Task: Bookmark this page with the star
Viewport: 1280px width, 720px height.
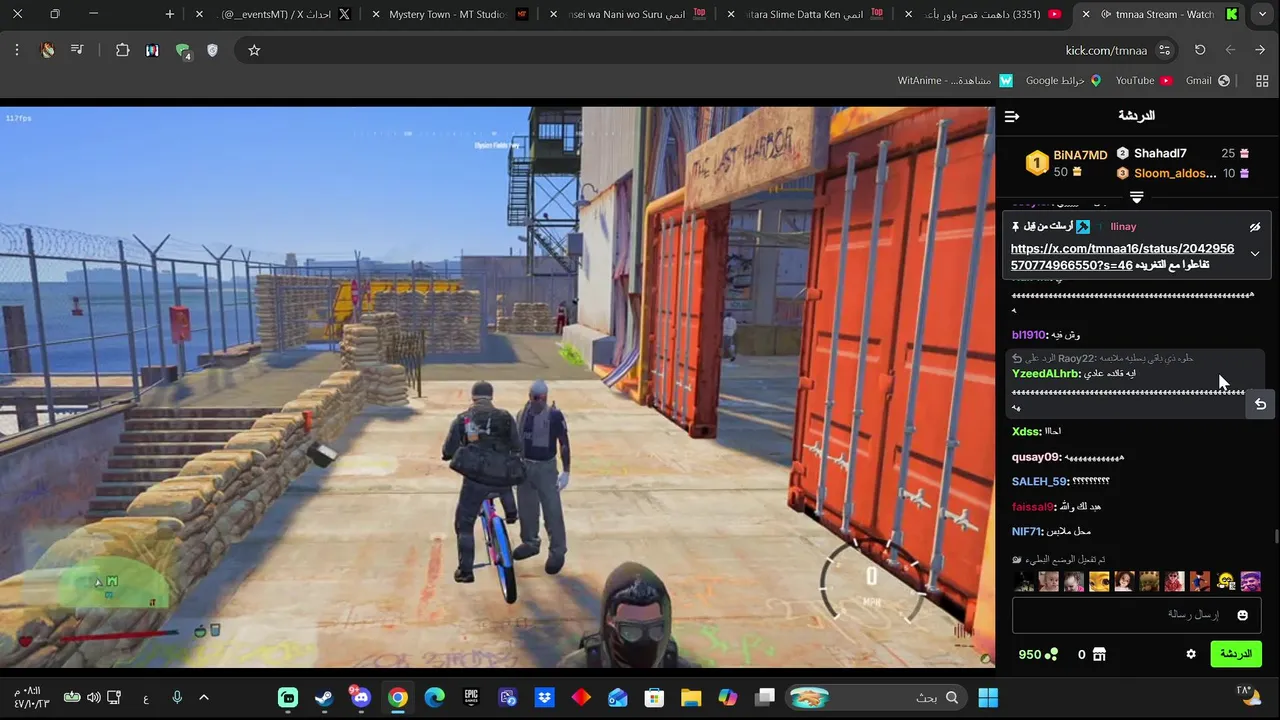Action: click(x=254, y=50)
